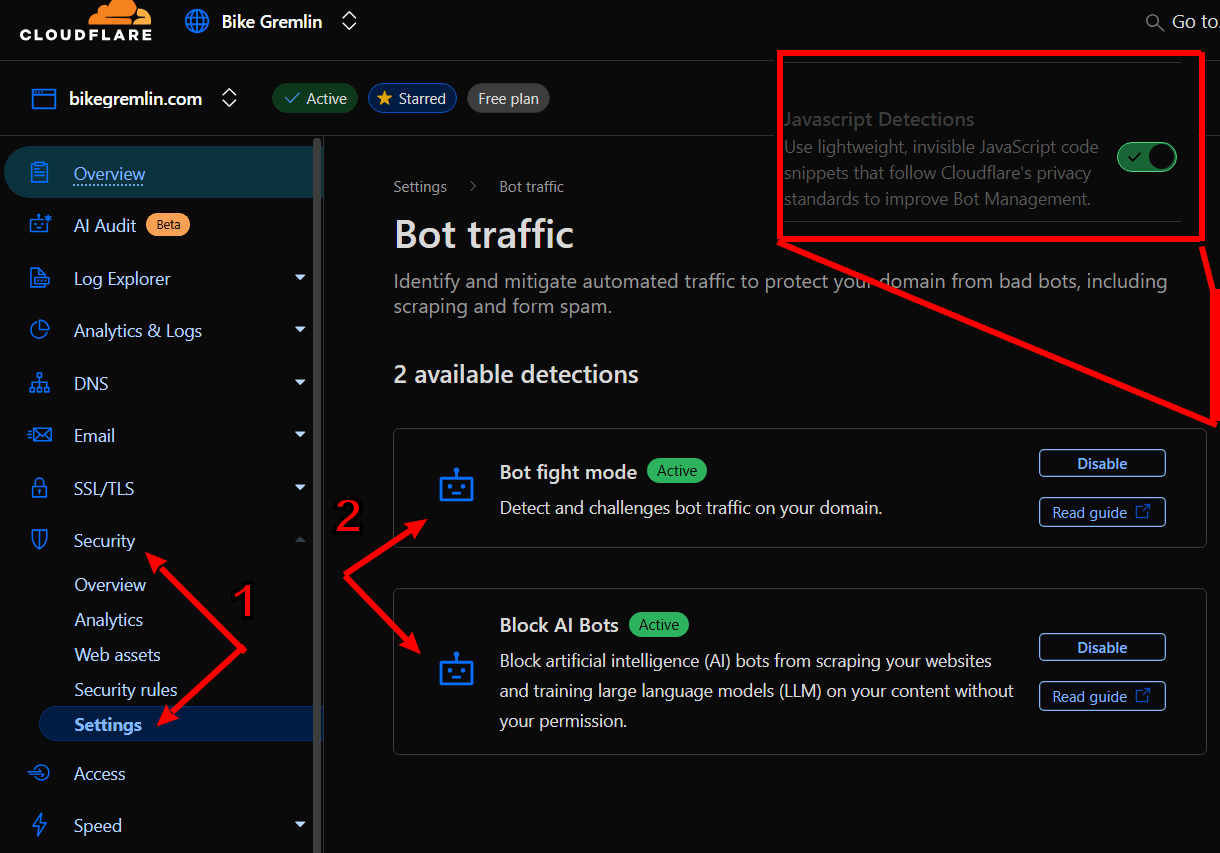The width and height of the screenshot is (1220, 853).
Task: Click the Email envelope icon
Action: tap(39, 435)
